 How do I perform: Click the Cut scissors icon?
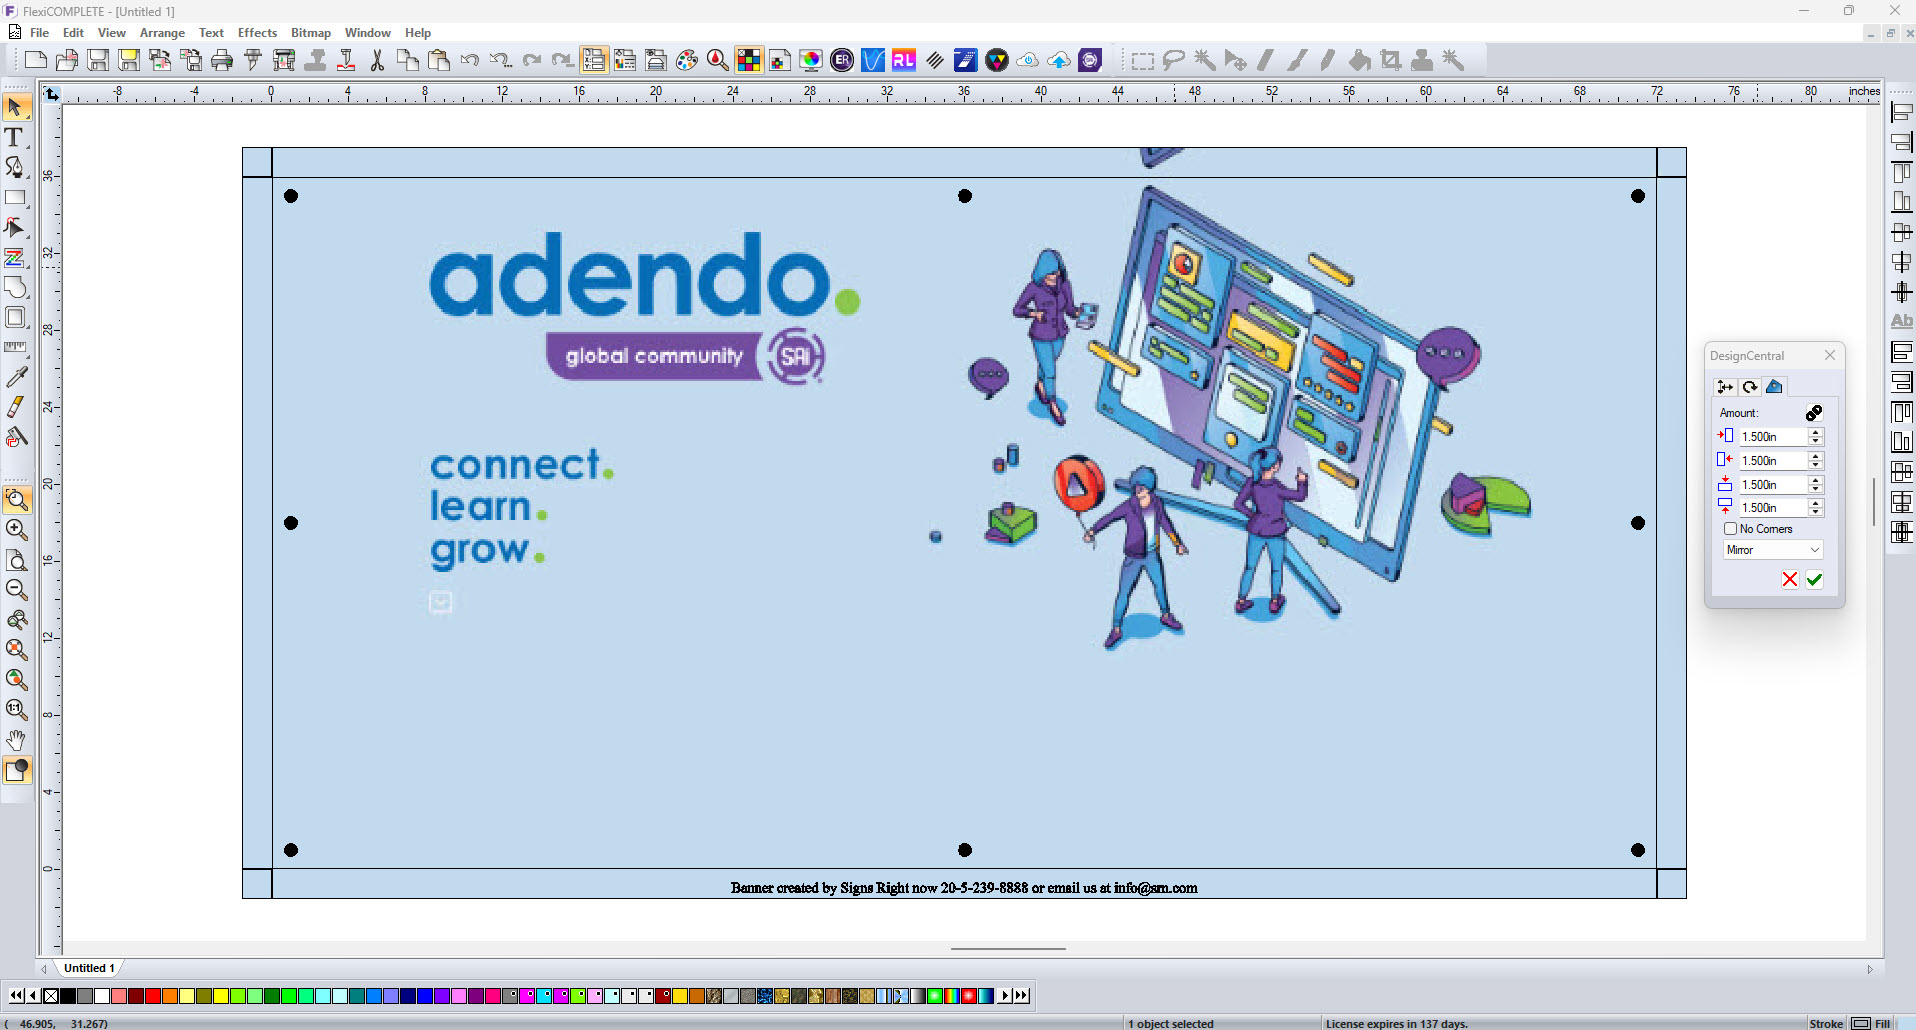coord(377,60)
